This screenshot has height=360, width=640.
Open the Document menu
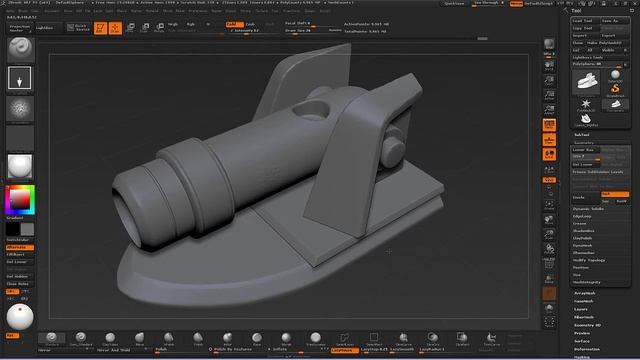coord(52,11)
